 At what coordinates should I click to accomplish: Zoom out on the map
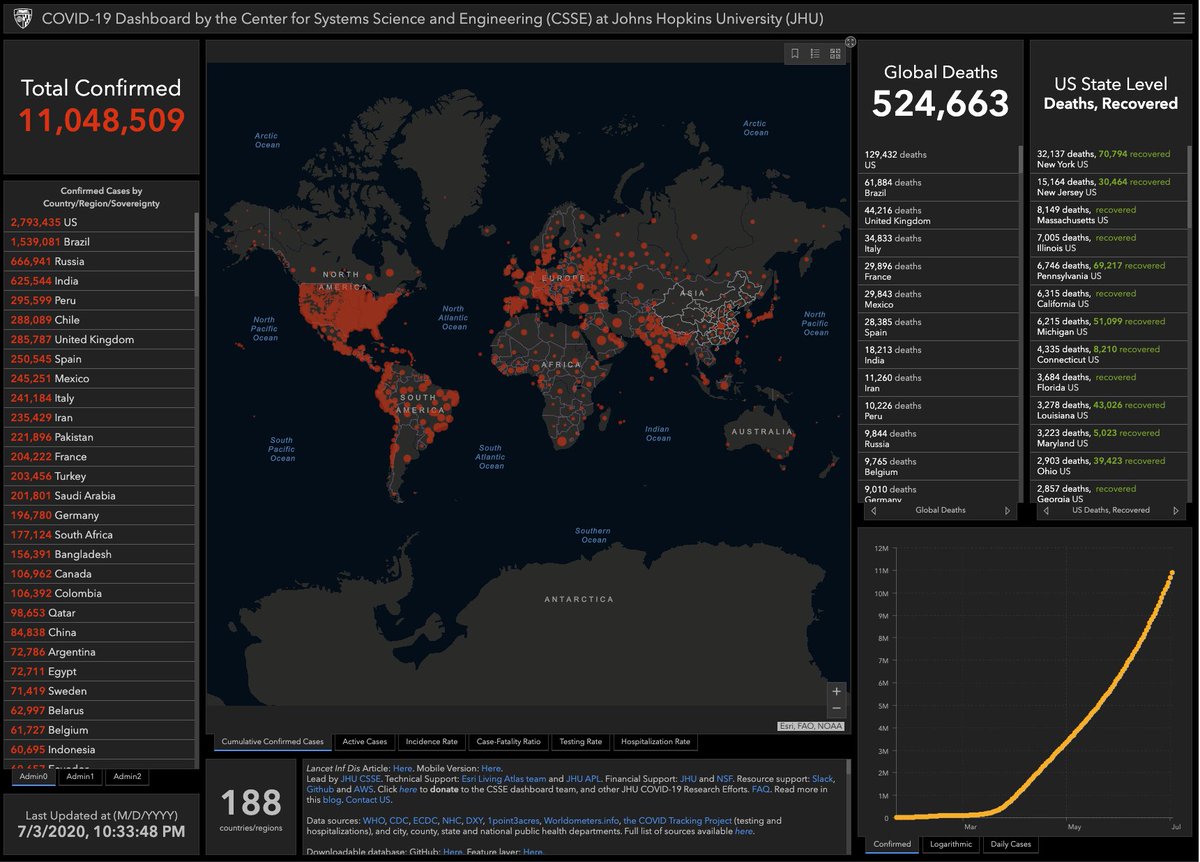(x=836, y=708)
